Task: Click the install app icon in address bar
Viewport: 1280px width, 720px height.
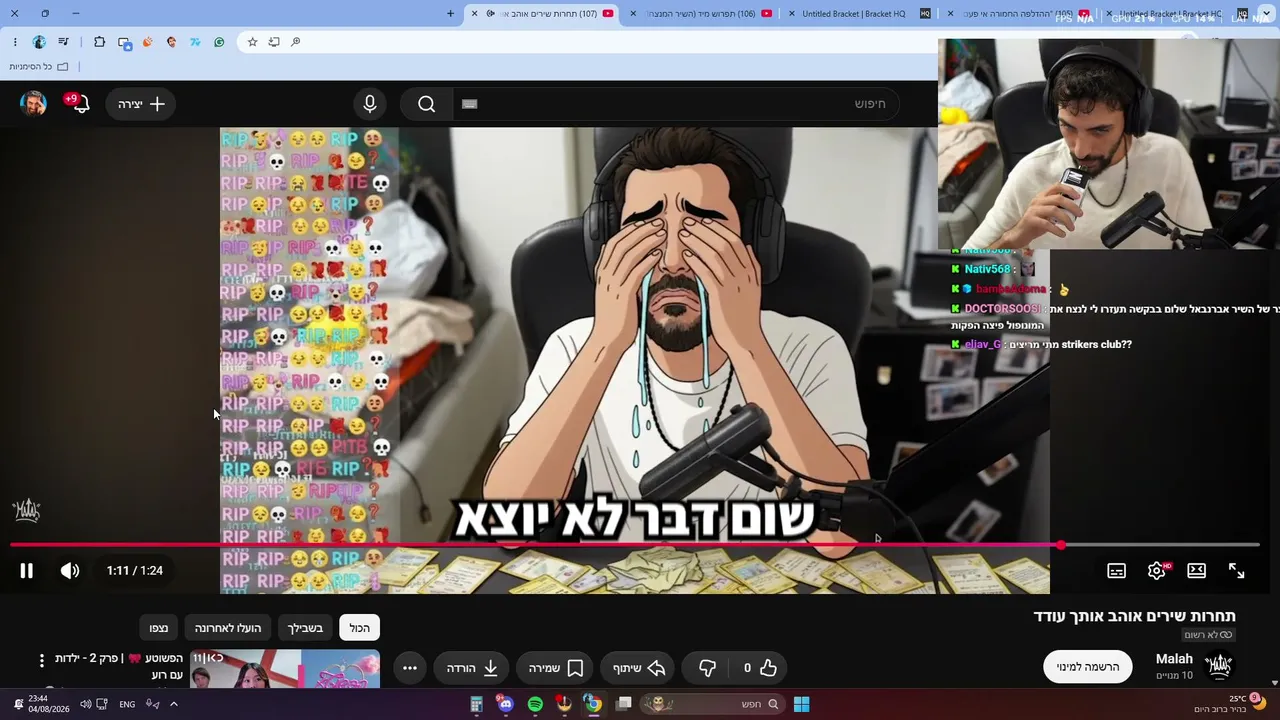Action: coord(274,42)
